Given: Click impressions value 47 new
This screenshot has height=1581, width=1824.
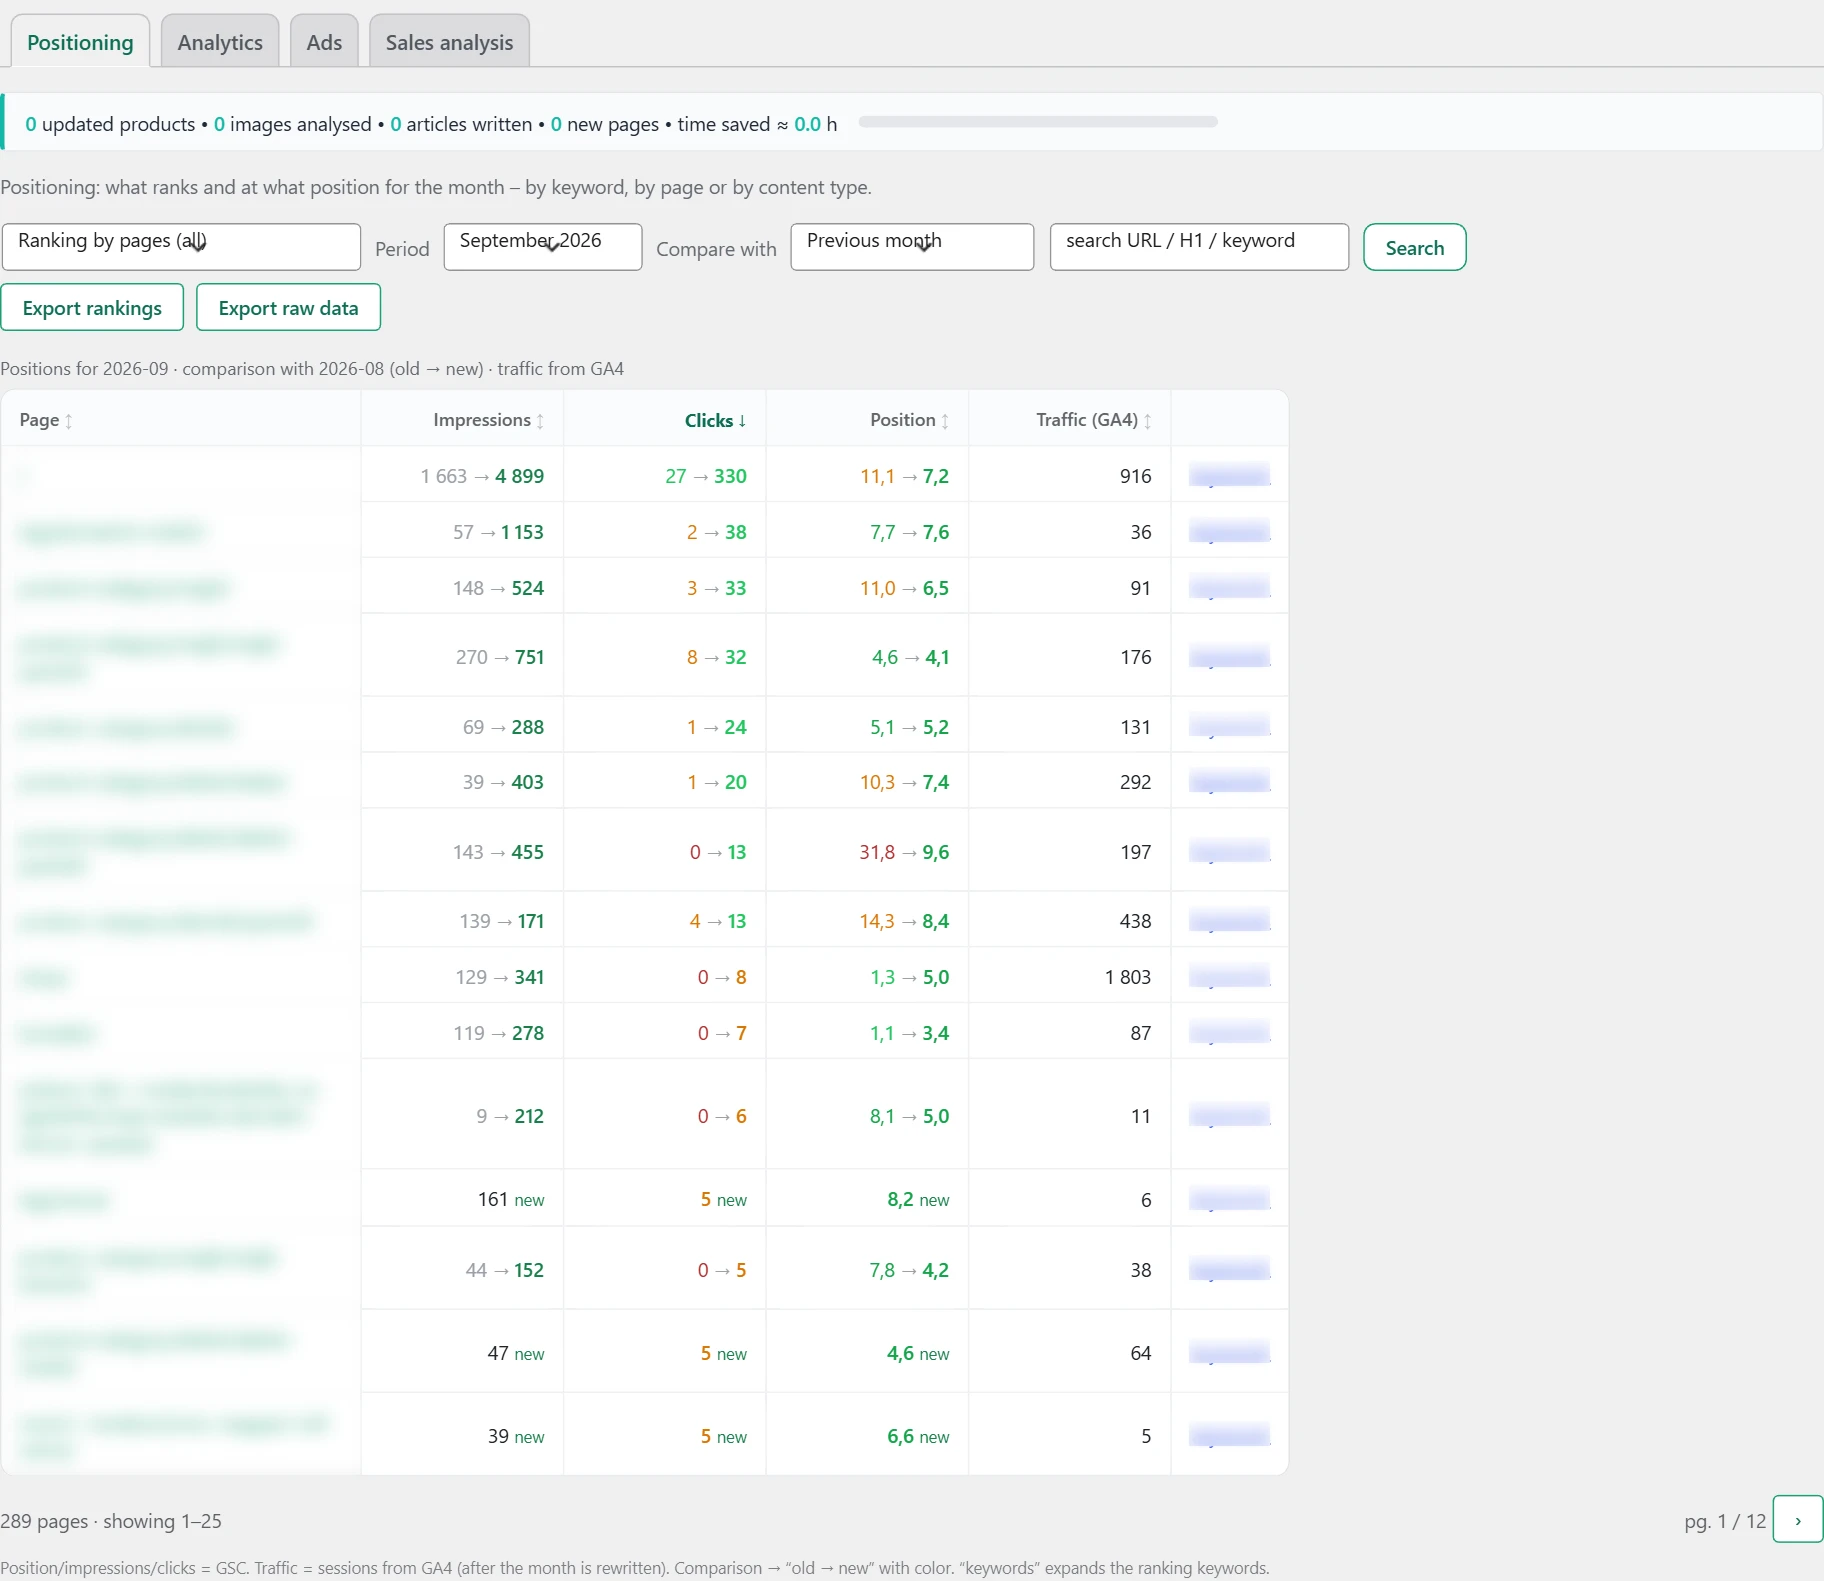Looking at the screenshot, I should tap(516, 1353).
